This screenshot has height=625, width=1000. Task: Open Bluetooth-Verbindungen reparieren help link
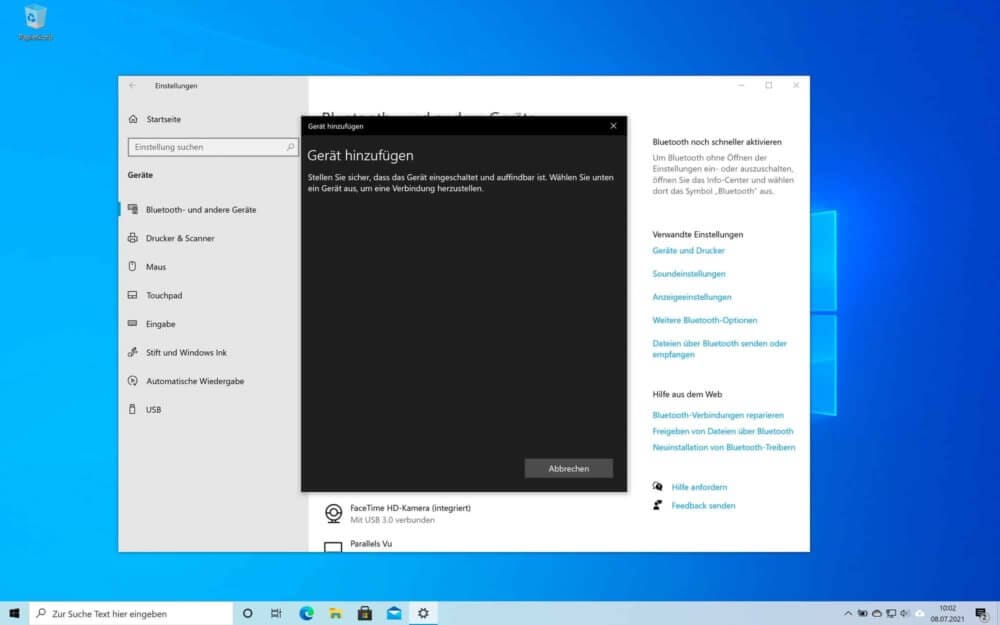coord(717,415)
